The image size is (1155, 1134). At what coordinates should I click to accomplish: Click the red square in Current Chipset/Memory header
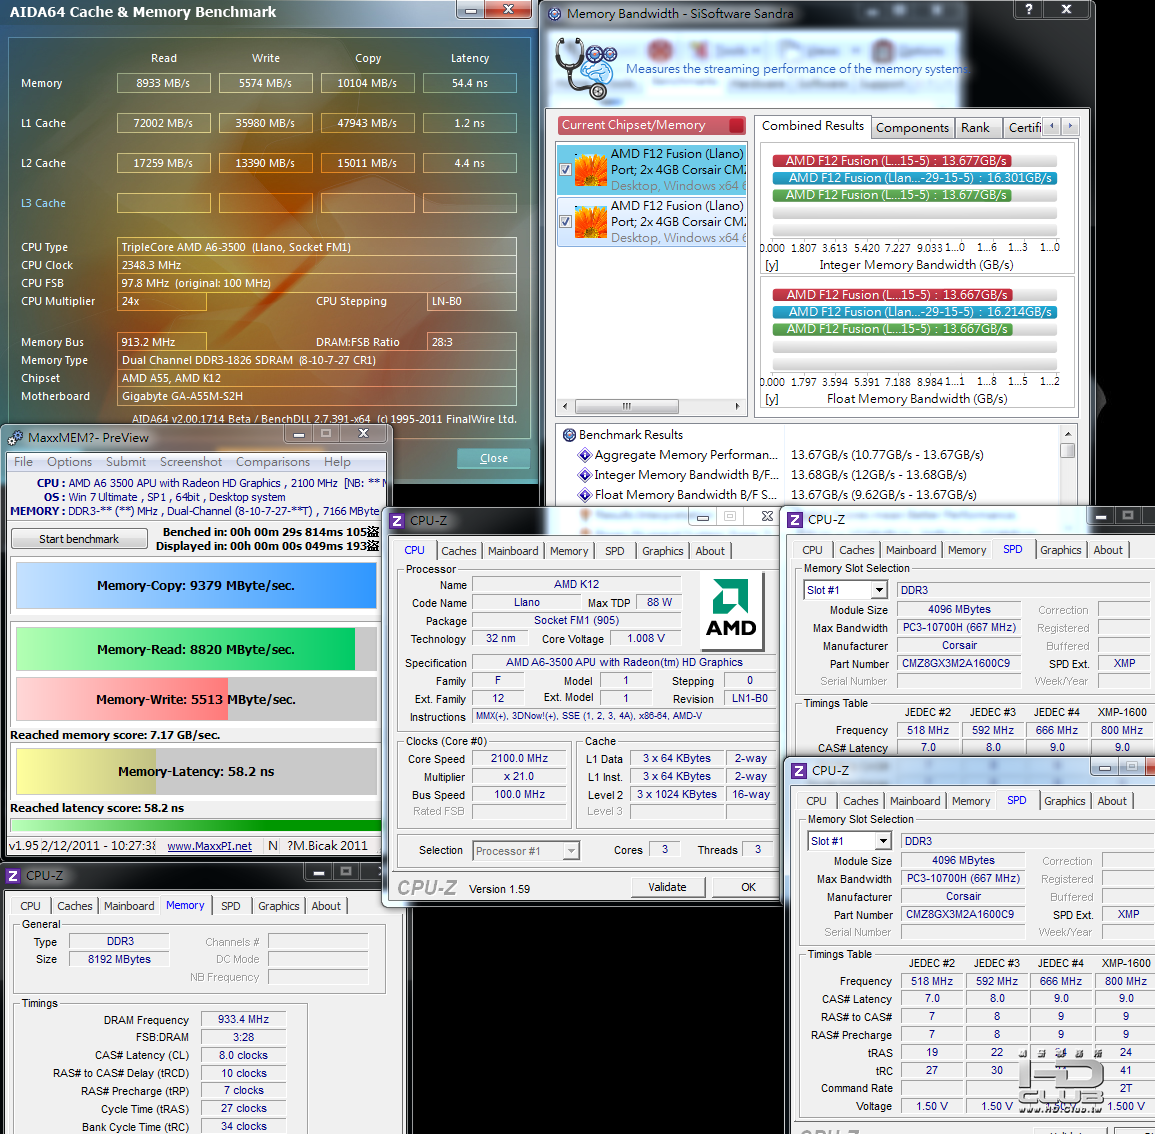pos(736,125)
